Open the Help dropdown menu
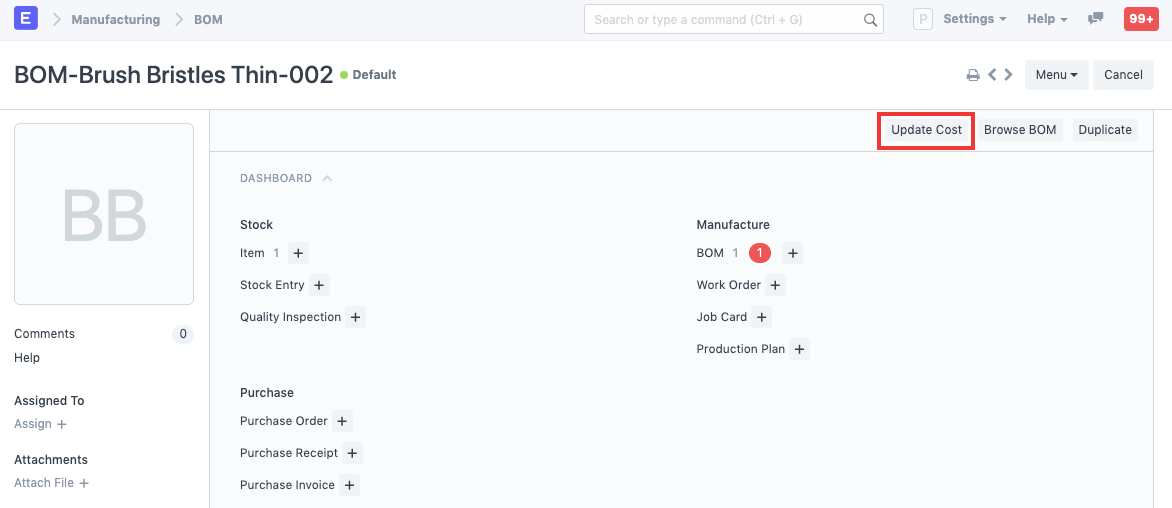Image resolution: width=1172 pixels, height=508 pixels. tap(1047, 19)
